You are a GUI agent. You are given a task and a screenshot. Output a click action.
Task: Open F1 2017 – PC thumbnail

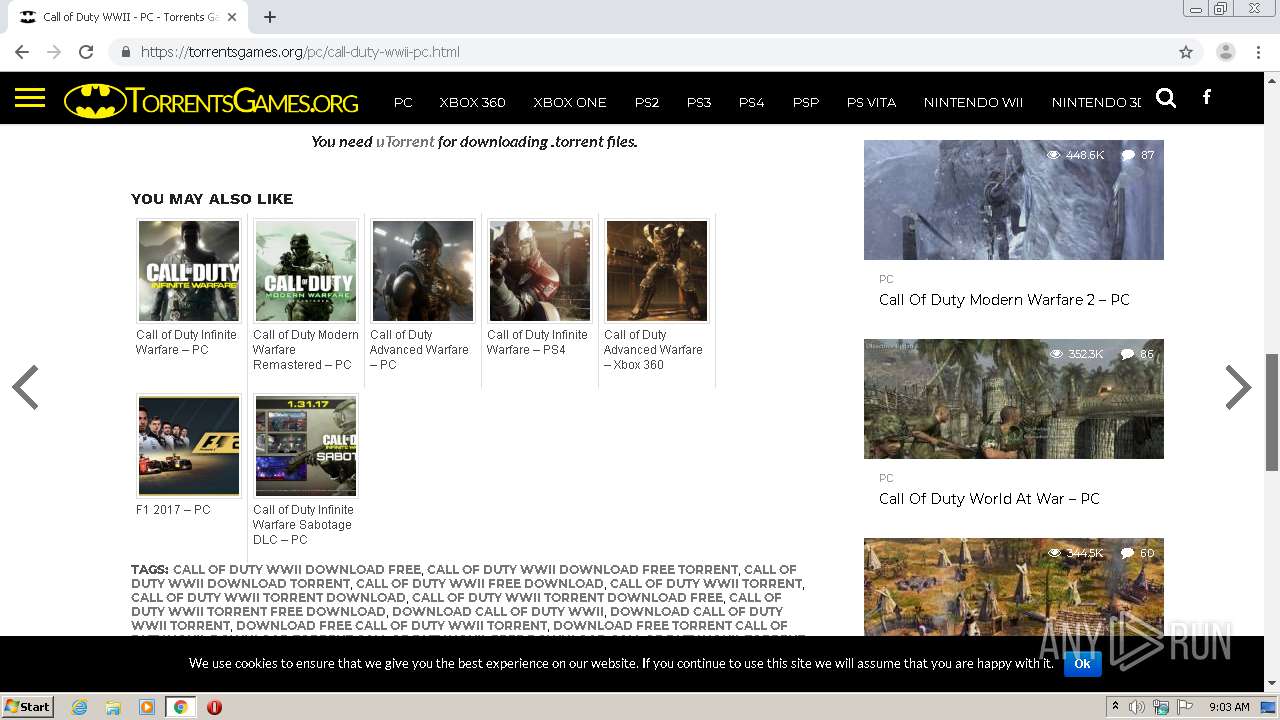pos(189,446)
